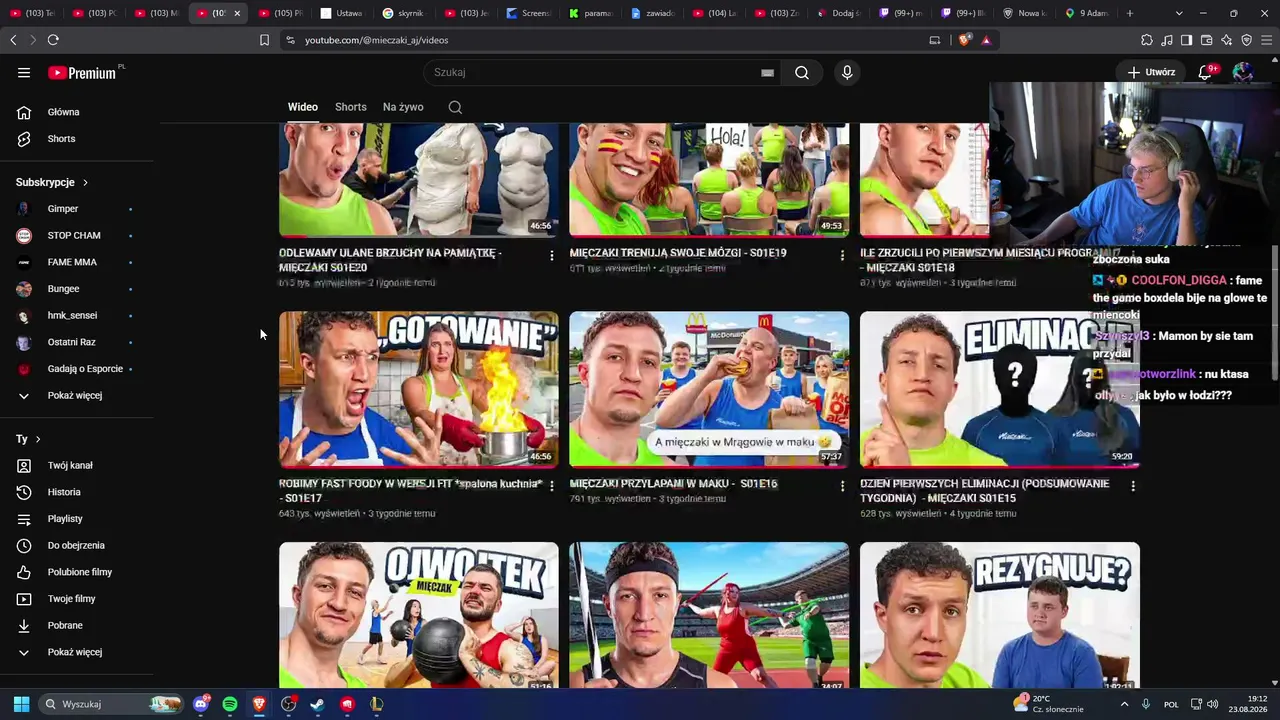The image size is (1280, 720).
Task: Open the McDonald's Mrągowo video thumbnail
Action: (x=709, y=389)
